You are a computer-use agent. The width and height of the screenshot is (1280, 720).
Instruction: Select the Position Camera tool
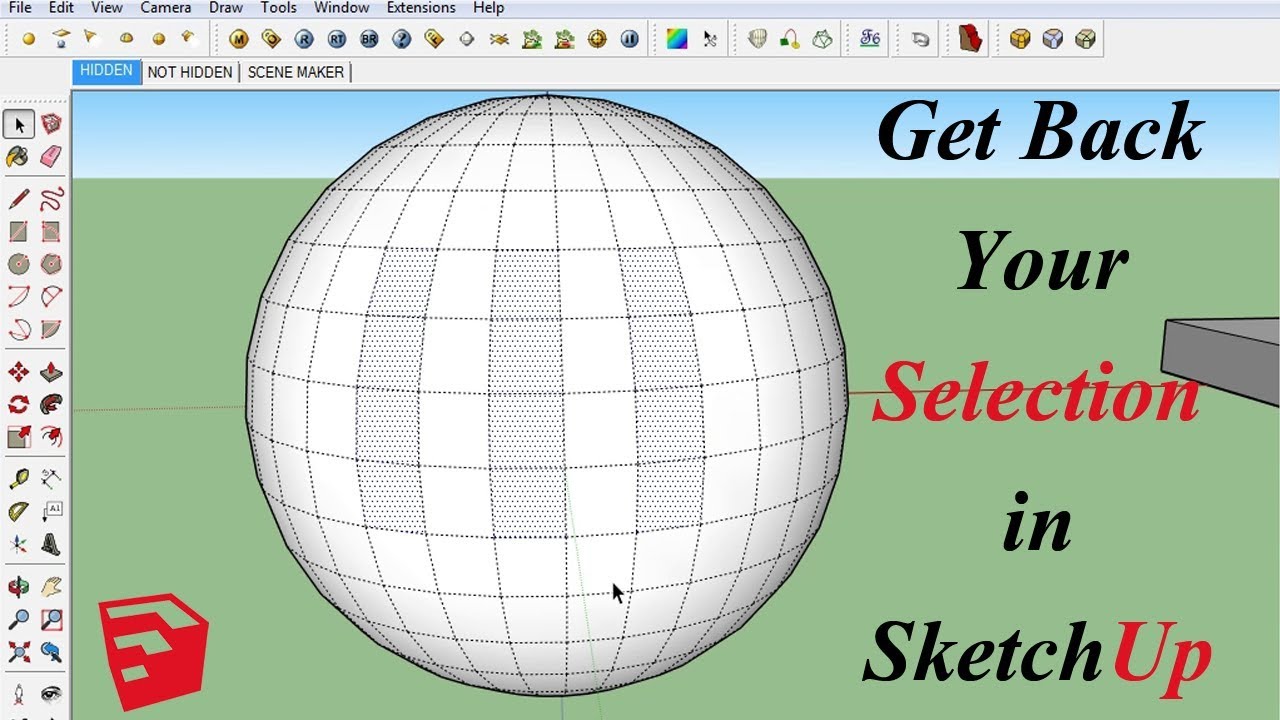coord(19,694)
